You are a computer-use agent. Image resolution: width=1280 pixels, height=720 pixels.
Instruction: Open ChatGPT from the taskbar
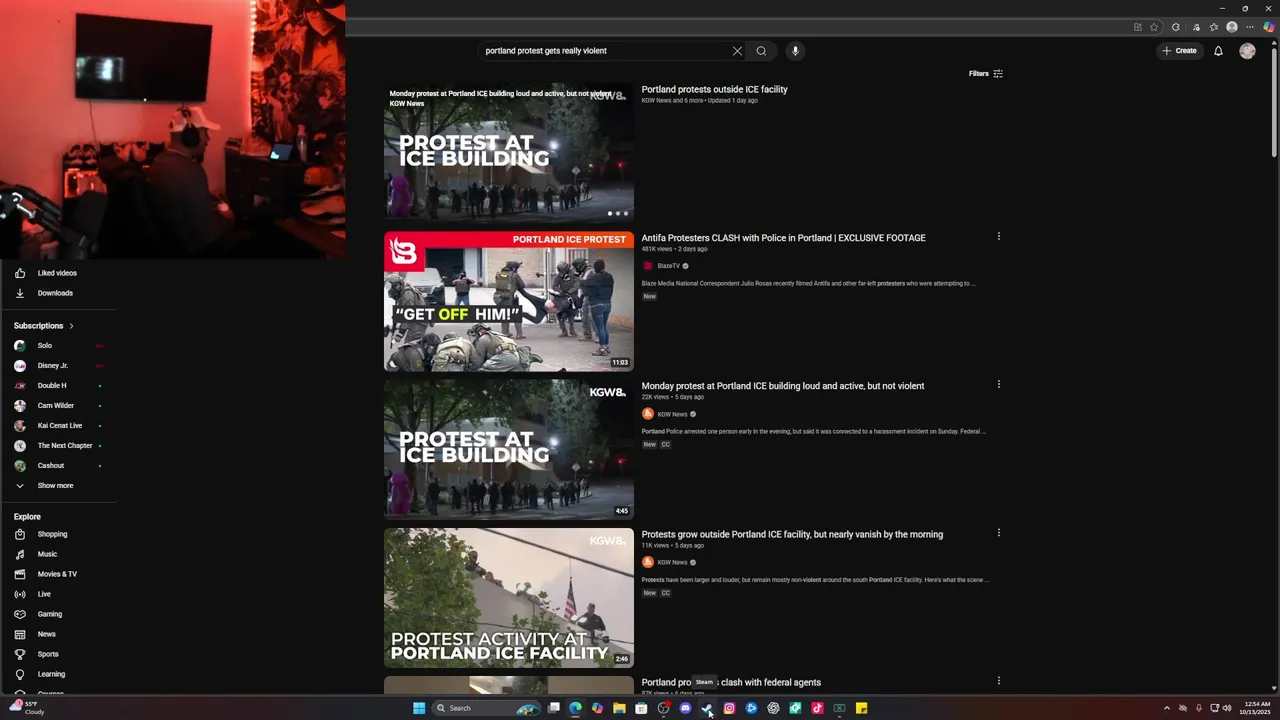tap(773, 708)
